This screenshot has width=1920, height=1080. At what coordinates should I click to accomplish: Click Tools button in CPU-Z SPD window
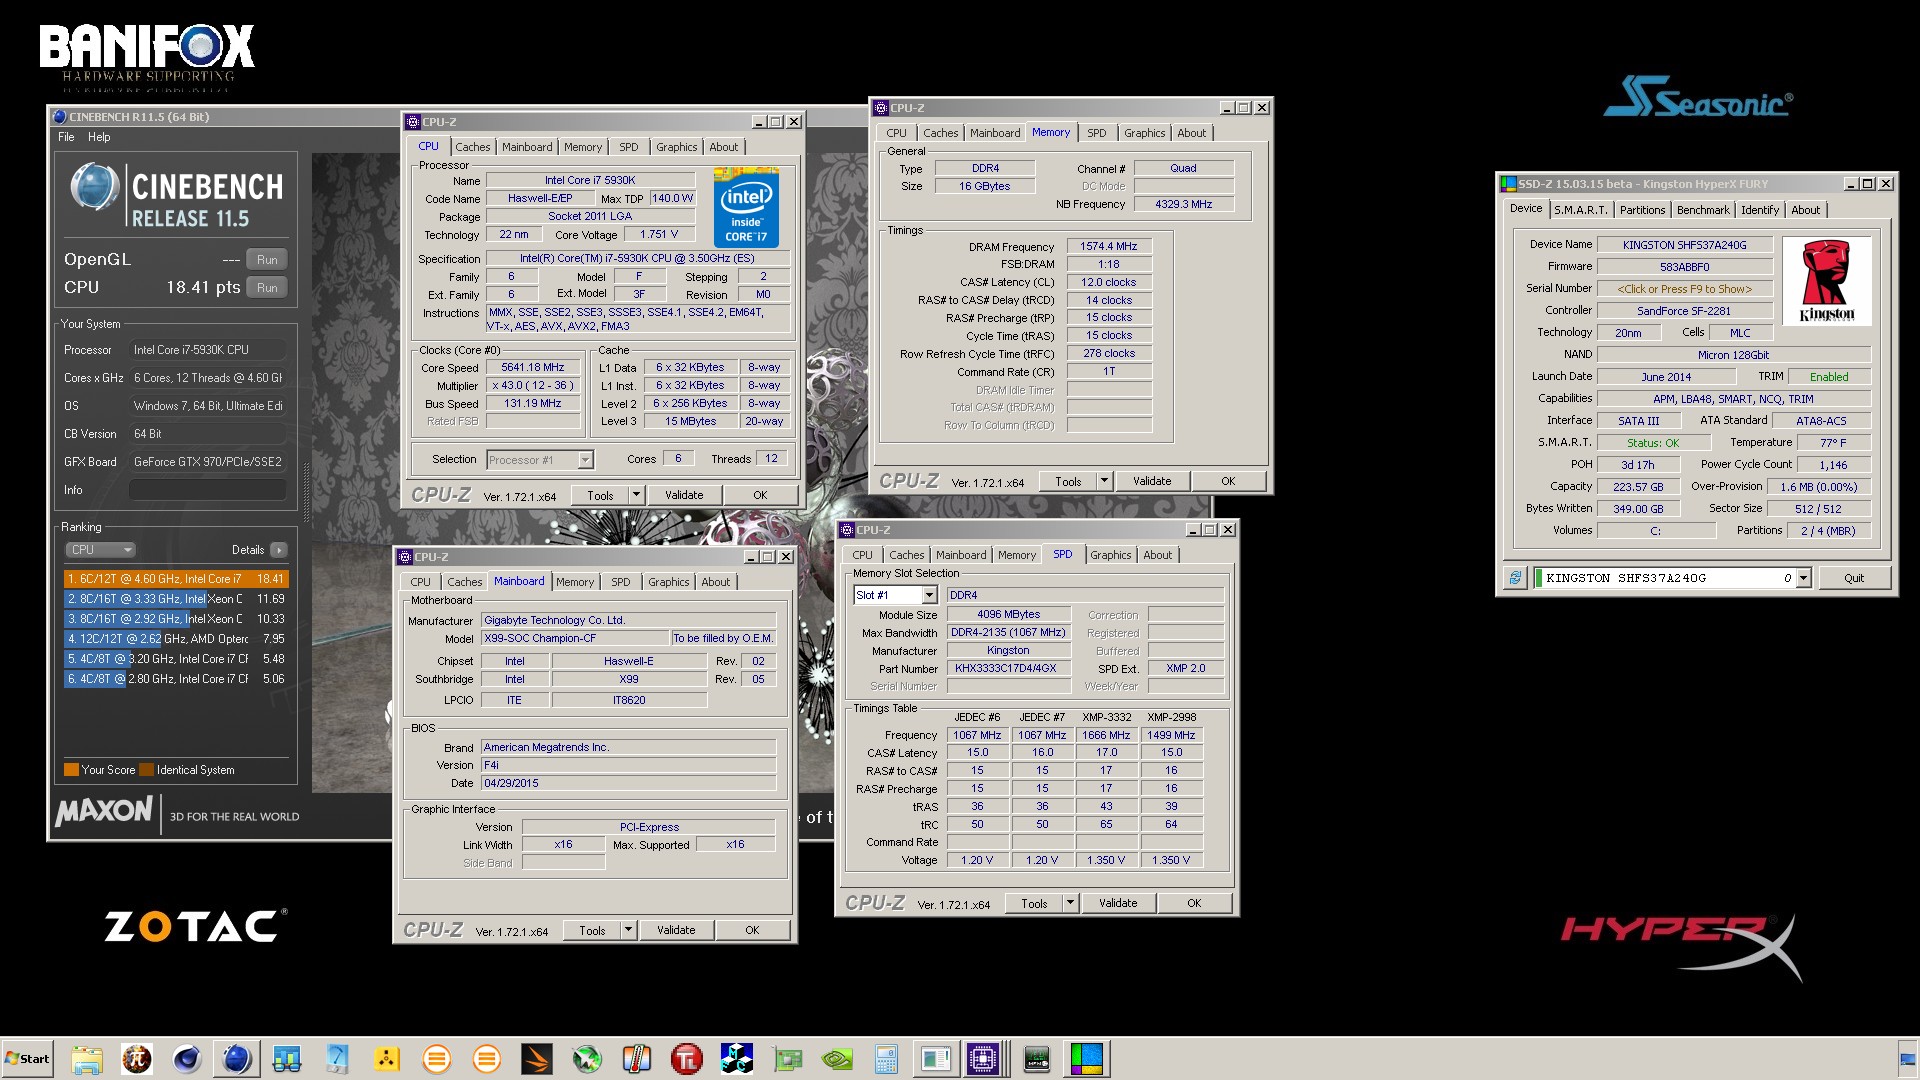[x=1034, y=903]
